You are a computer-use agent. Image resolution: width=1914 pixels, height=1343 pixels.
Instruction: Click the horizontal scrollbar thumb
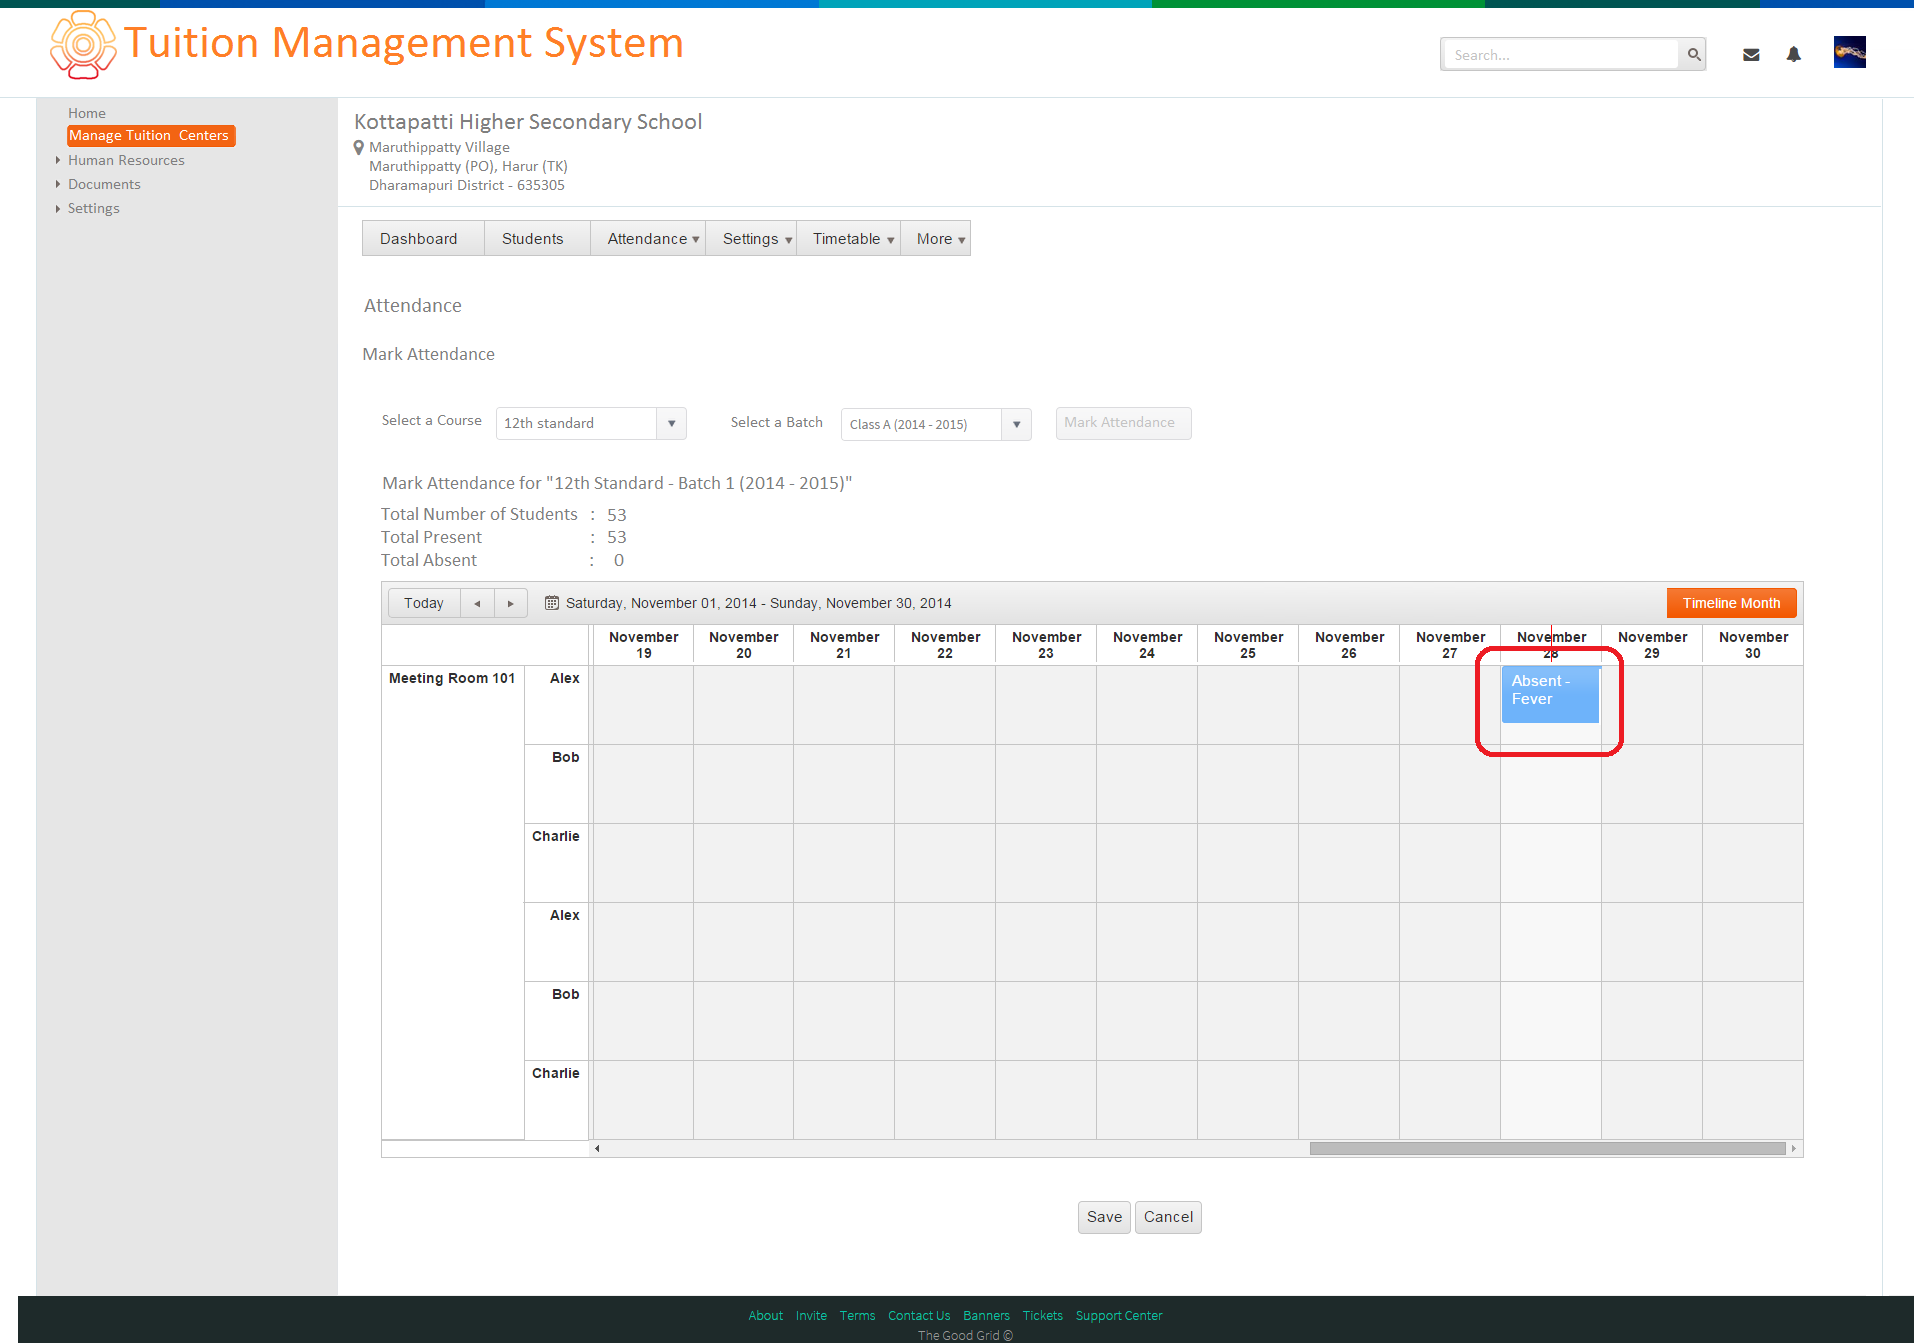tap(1547, 1148)
